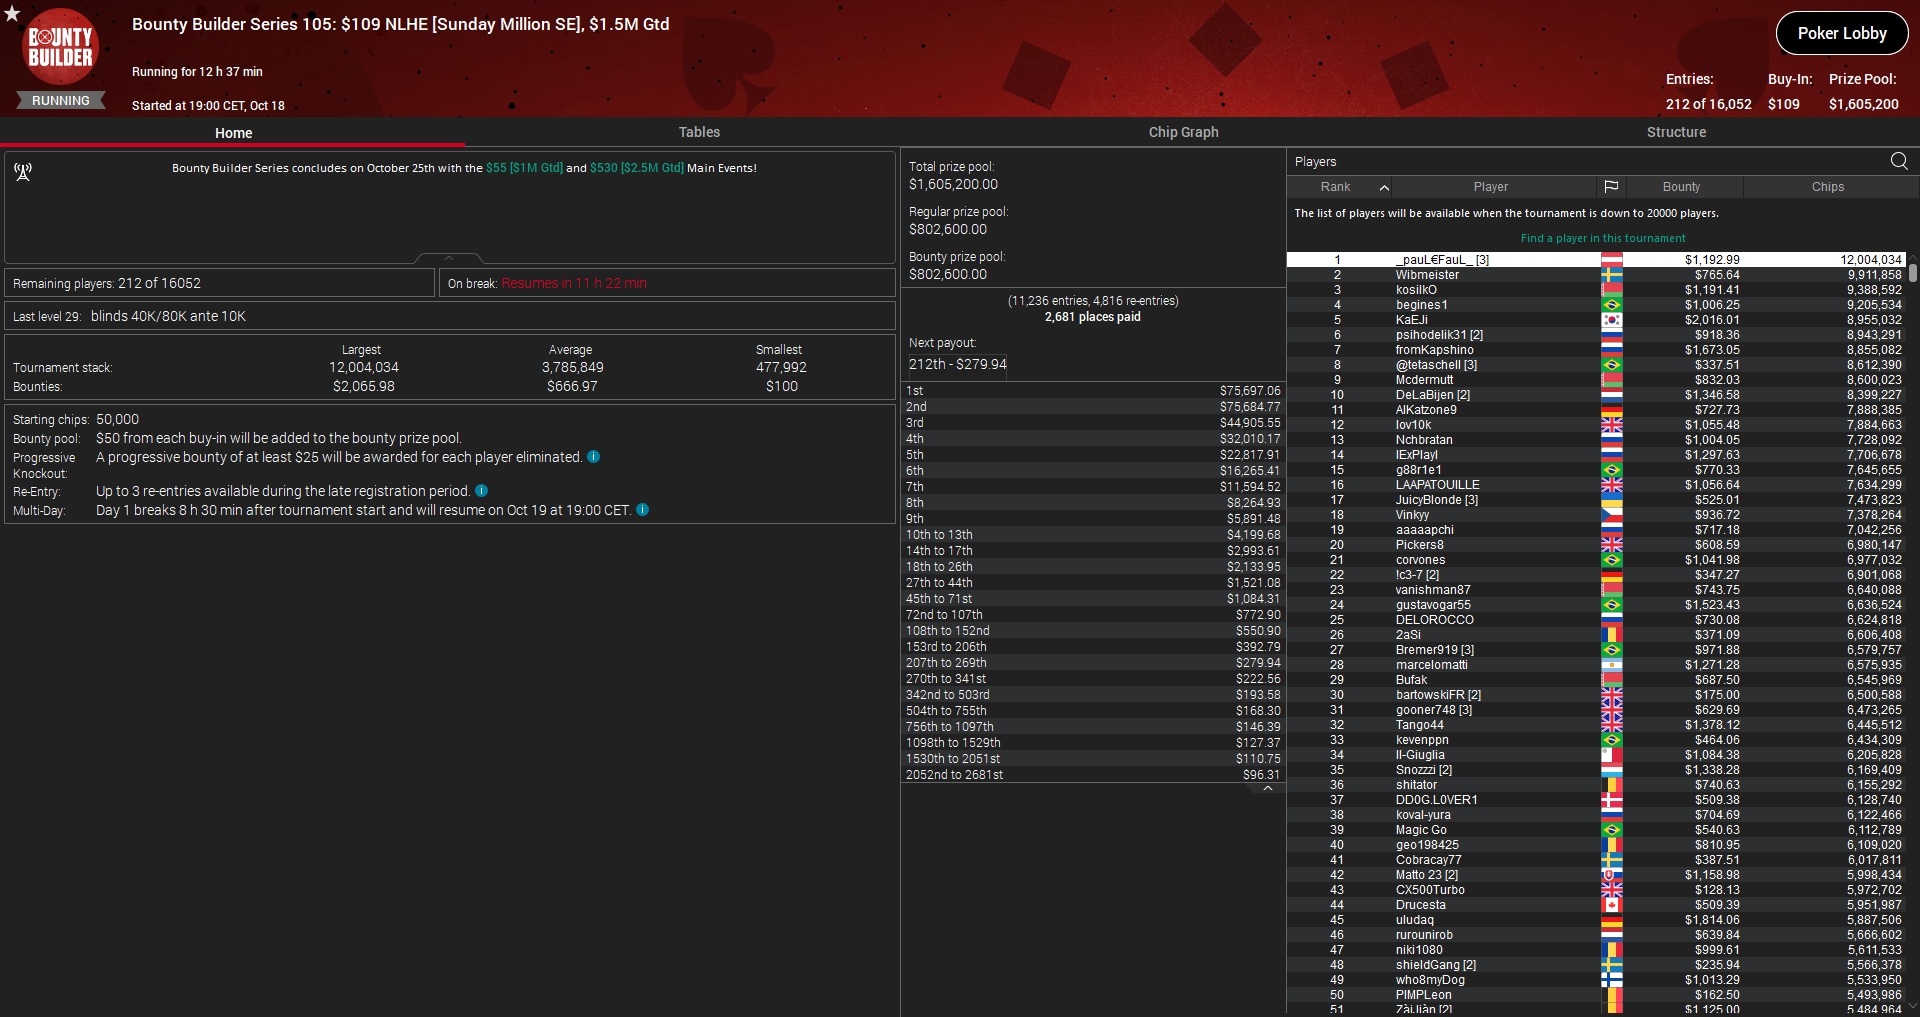Screen dimensions: 1920x1017
Task: Click kosilkO's country flag
Action: click(1611, 290)
